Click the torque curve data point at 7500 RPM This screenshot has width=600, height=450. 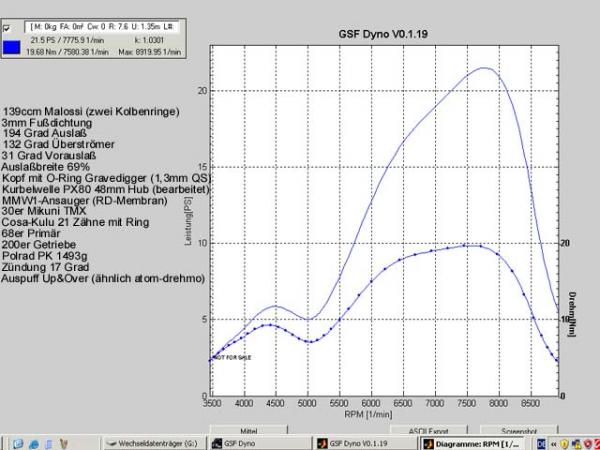tap(466, 246)
